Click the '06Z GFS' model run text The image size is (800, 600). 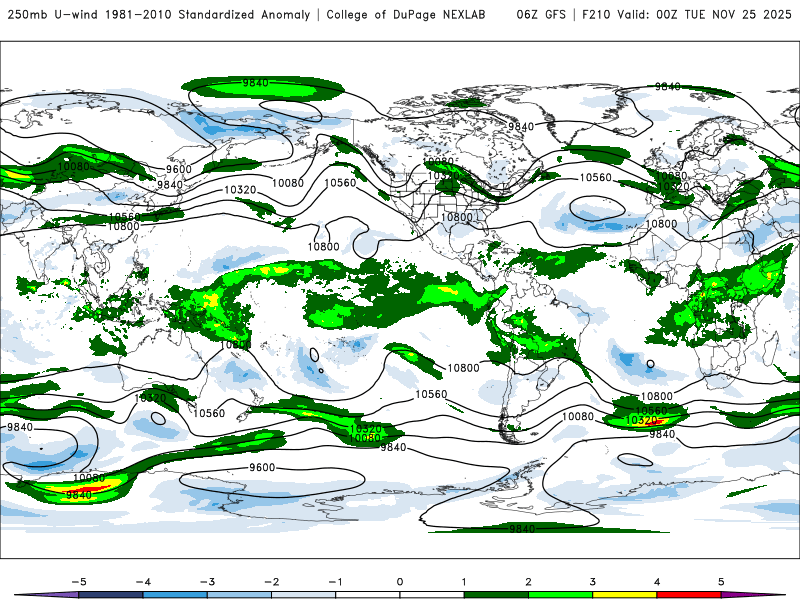point(541,14)
